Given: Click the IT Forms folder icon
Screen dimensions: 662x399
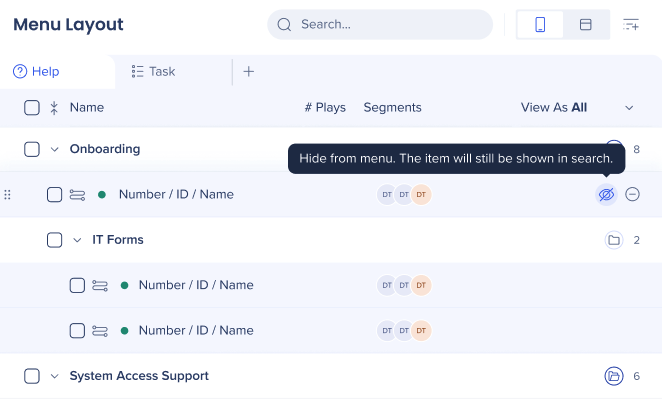Looking at the screenshot, I should 614,240.
